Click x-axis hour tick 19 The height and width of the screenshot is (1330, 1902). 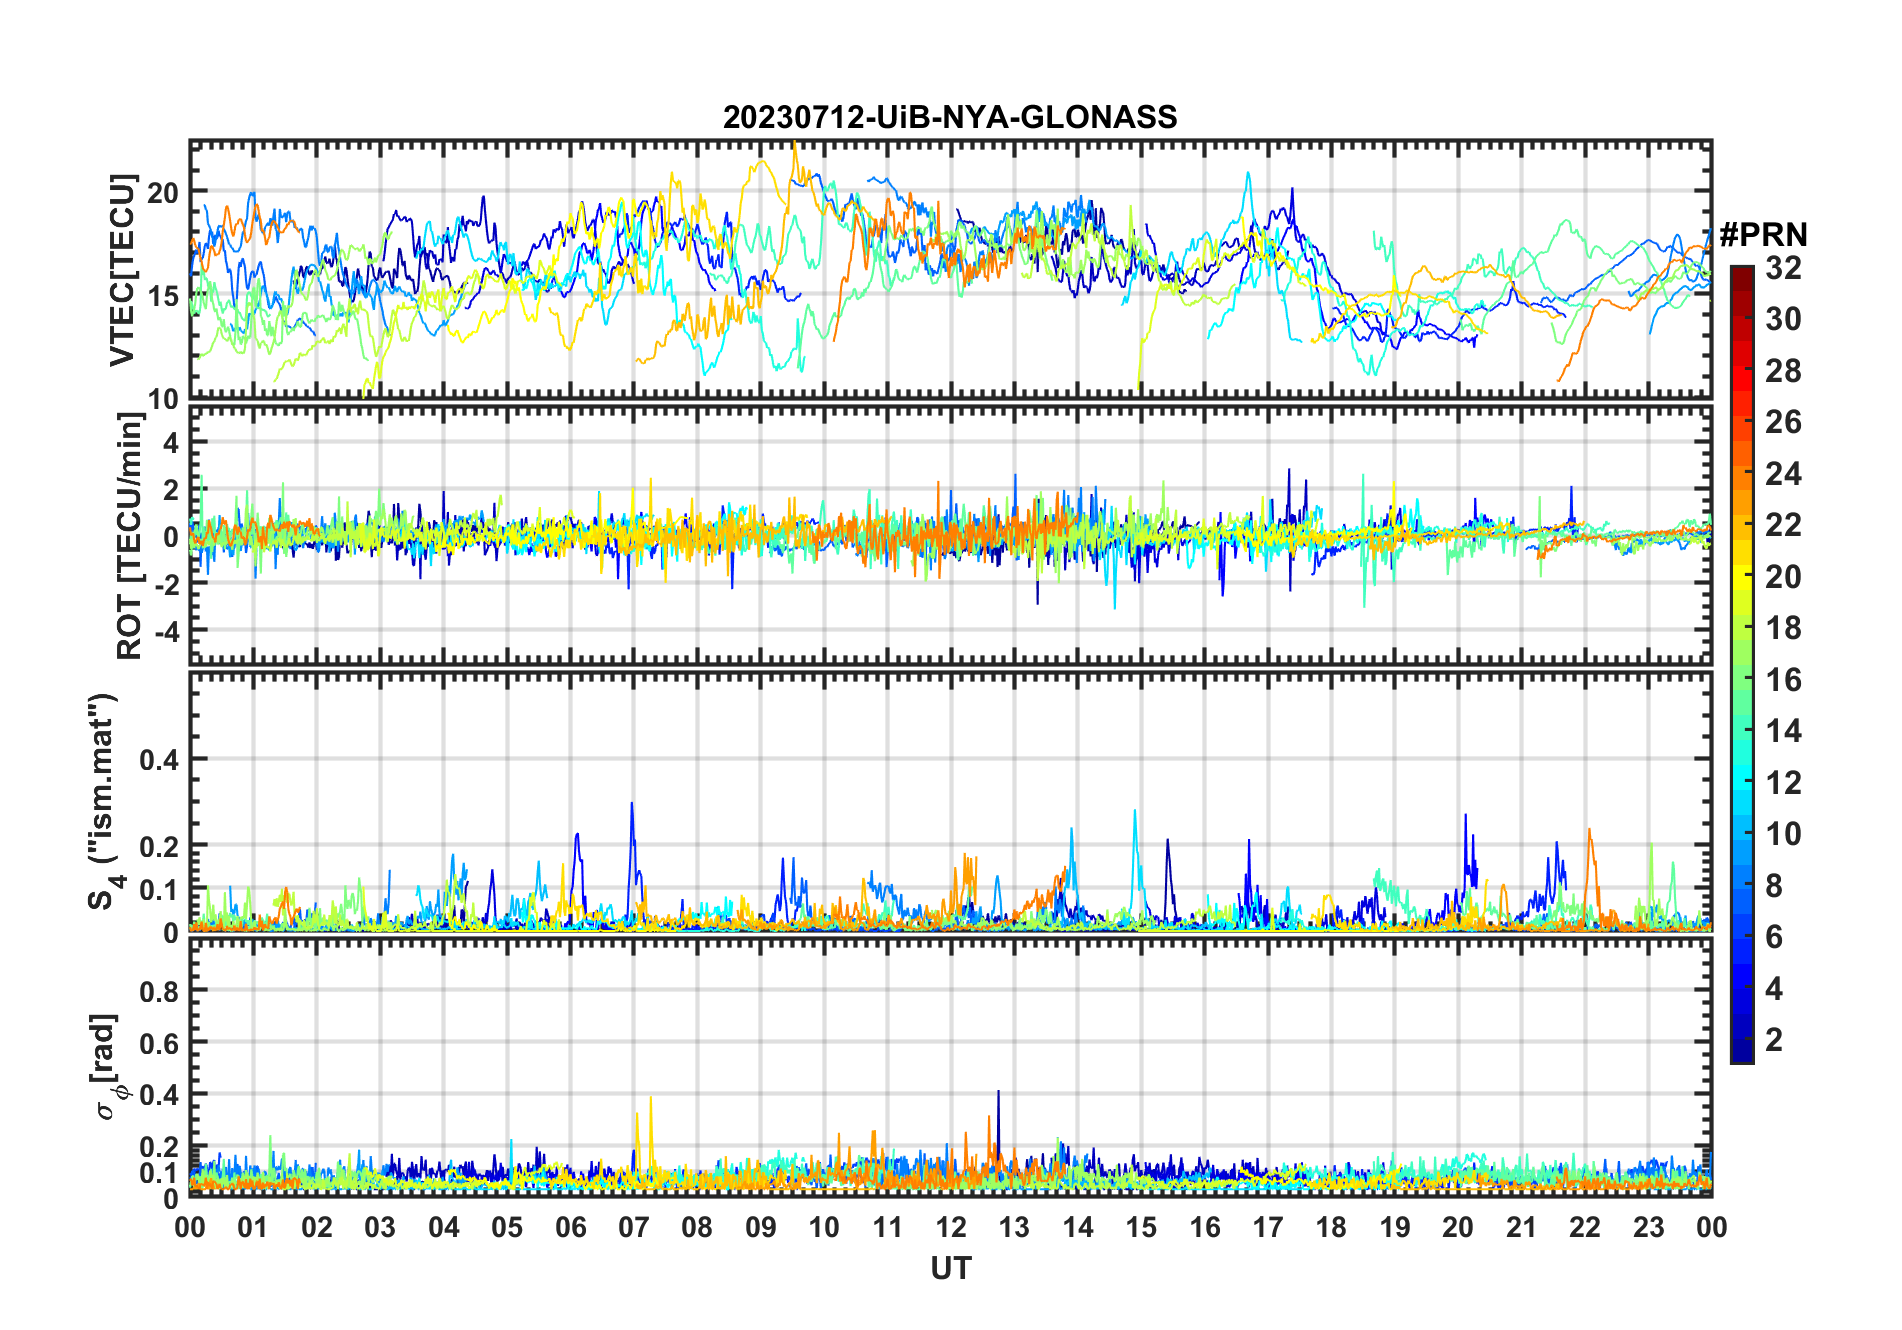[x=1395, y=1227]
